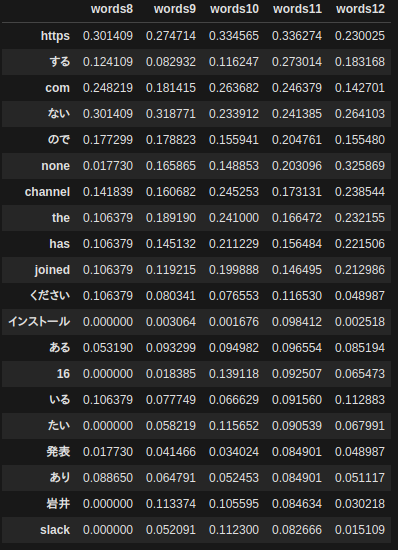Click cell value 0.088650

click(x=108, y=477)
